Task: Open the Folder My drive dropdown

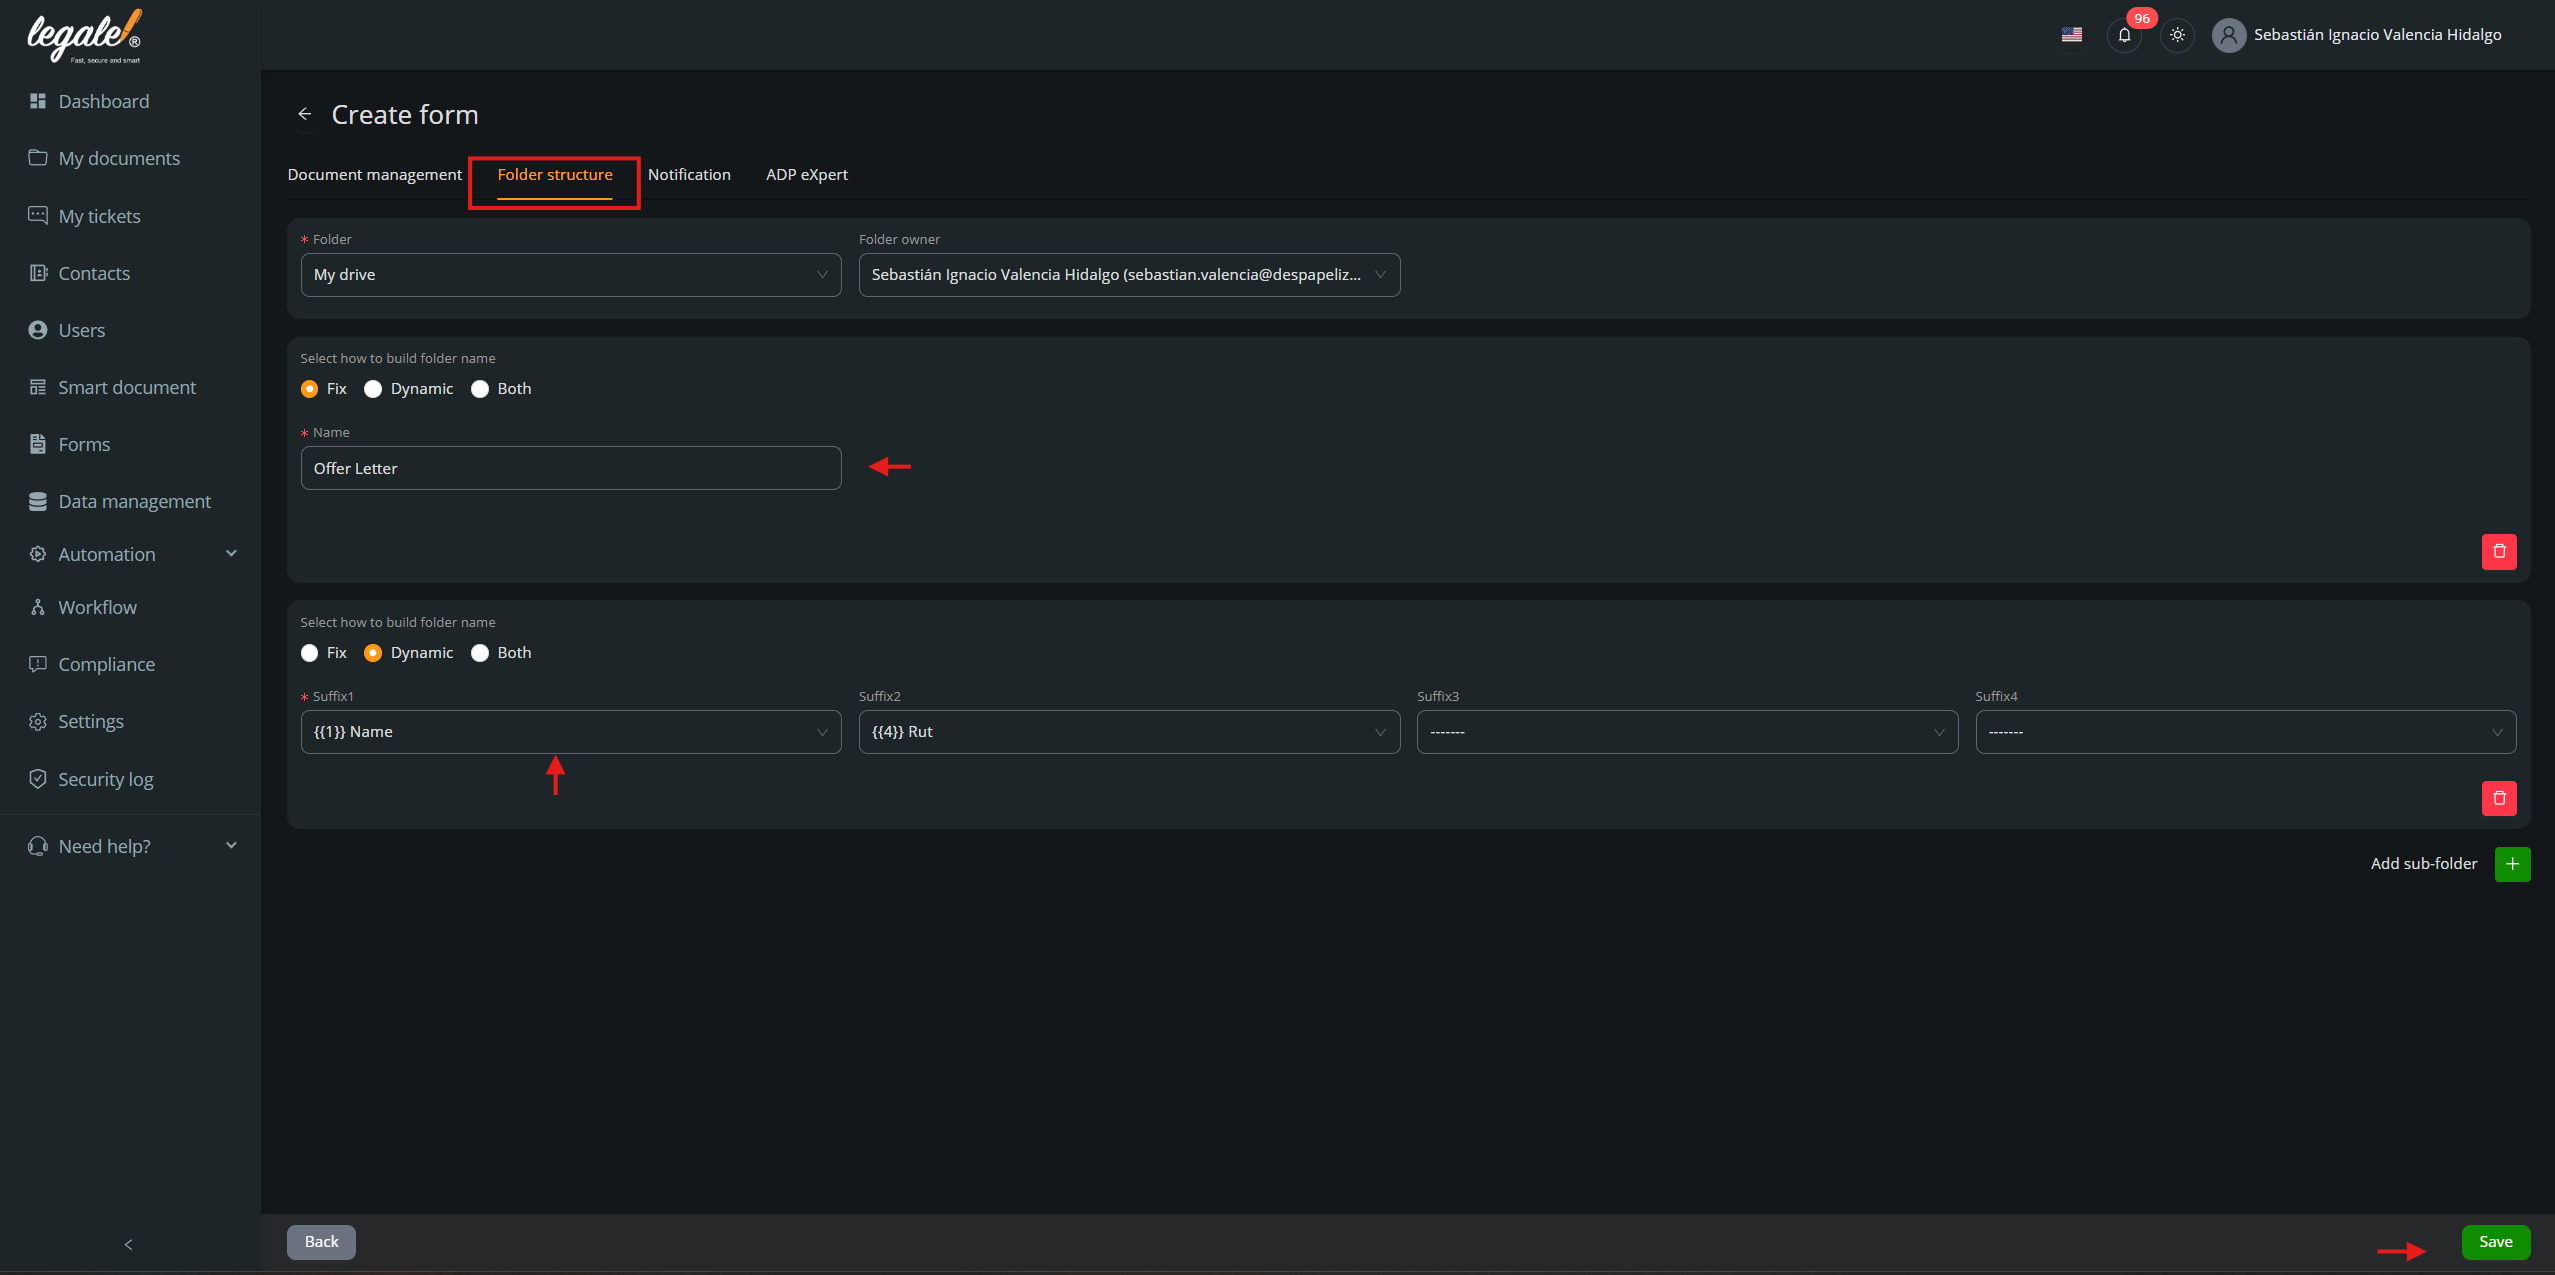Action: click(570, 275)
